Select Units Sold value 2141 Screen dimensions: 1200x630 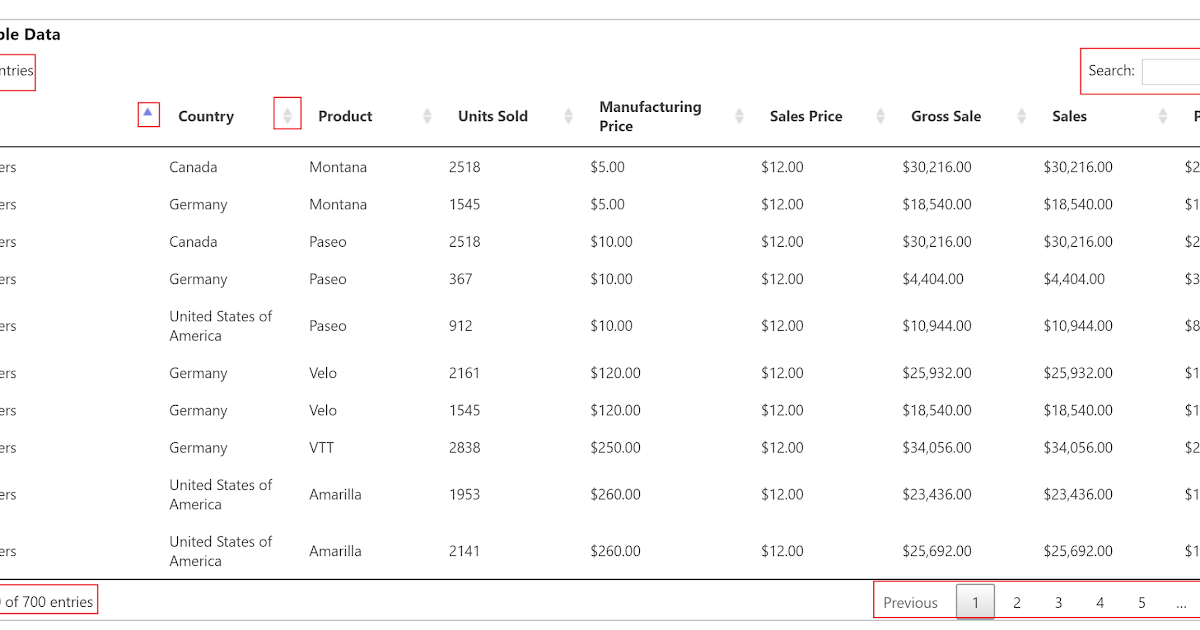[x=464, y=551]
